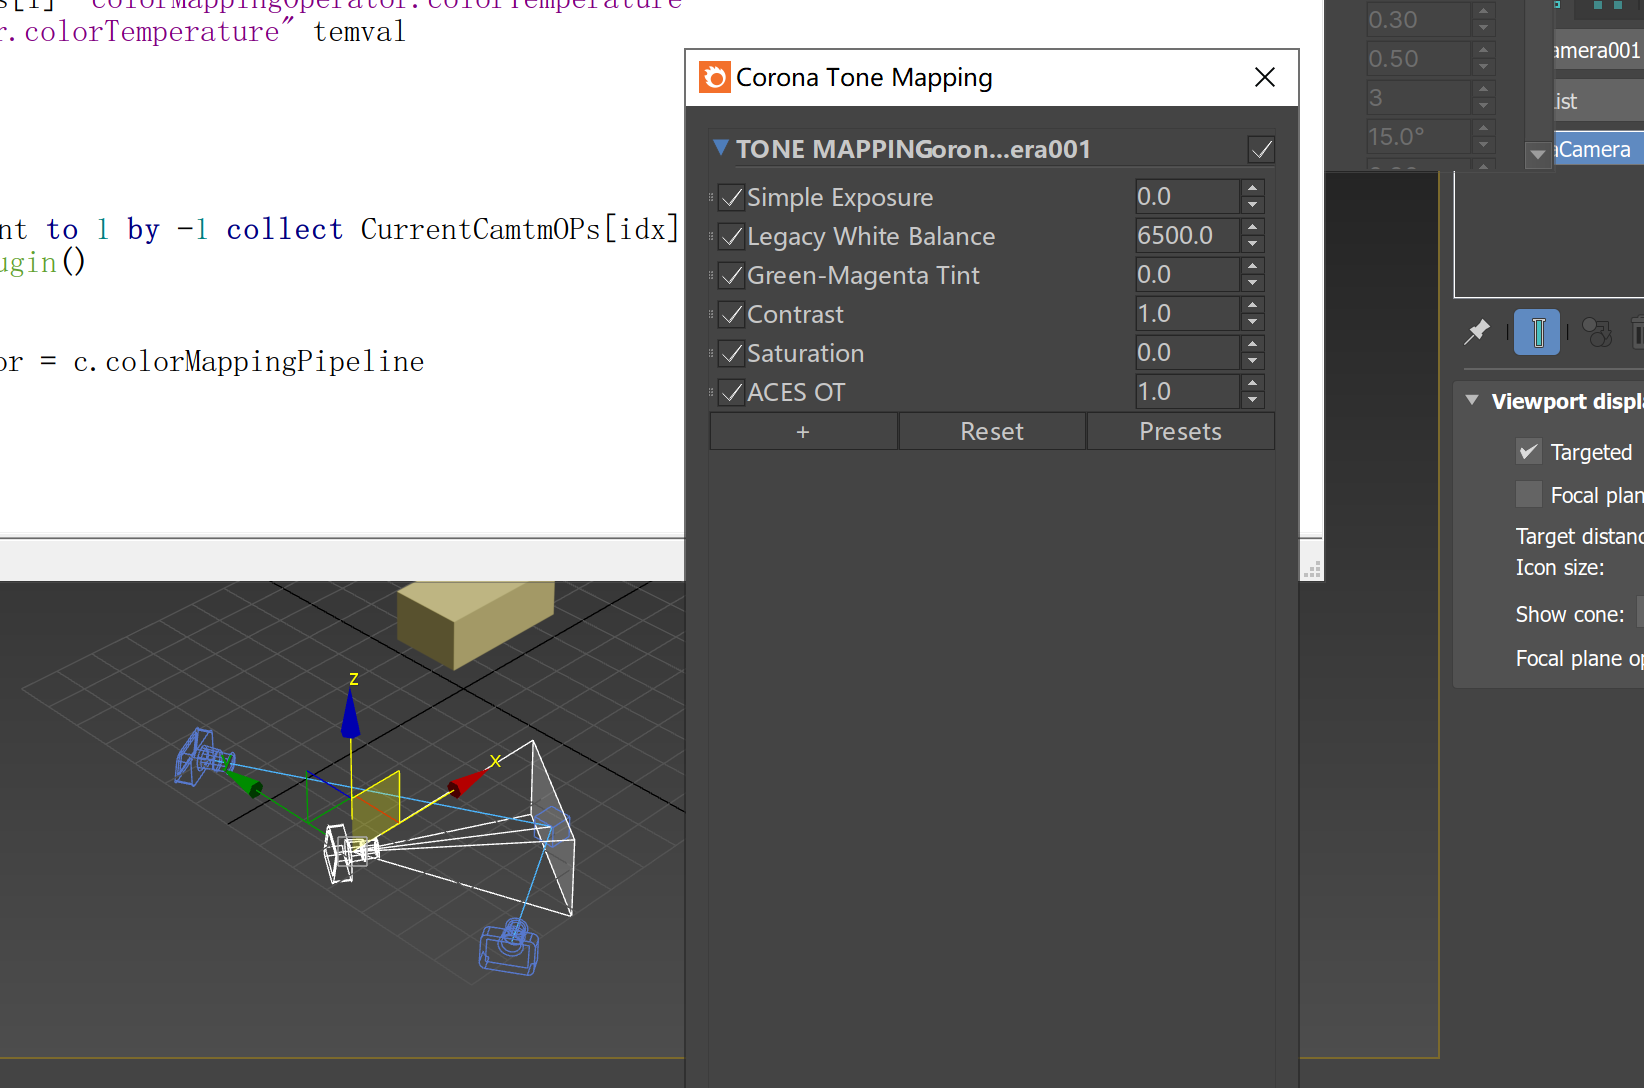Add a new tone mapping operator with +

[x=803, y=431]
